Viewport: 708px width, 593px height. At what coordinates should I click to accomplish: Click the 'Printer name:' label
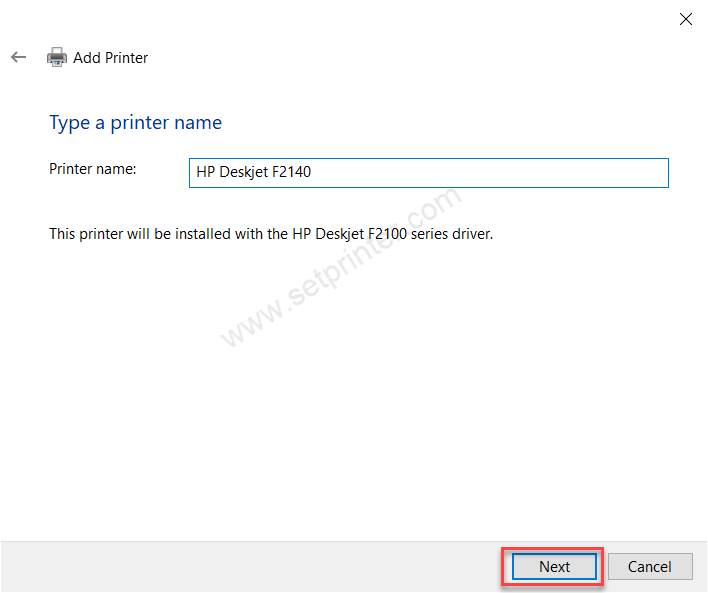(x=93, y=169)
